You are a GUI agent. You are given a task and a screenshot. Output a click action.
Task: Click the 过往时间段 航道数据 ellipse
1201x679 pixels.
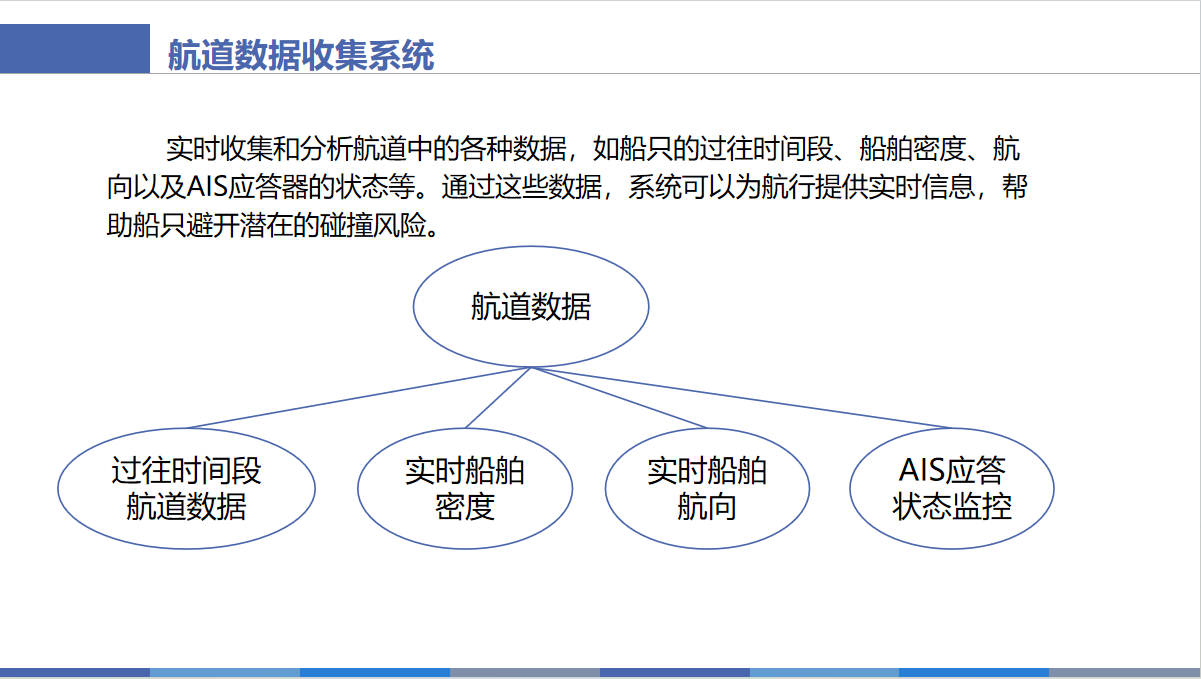186,489
